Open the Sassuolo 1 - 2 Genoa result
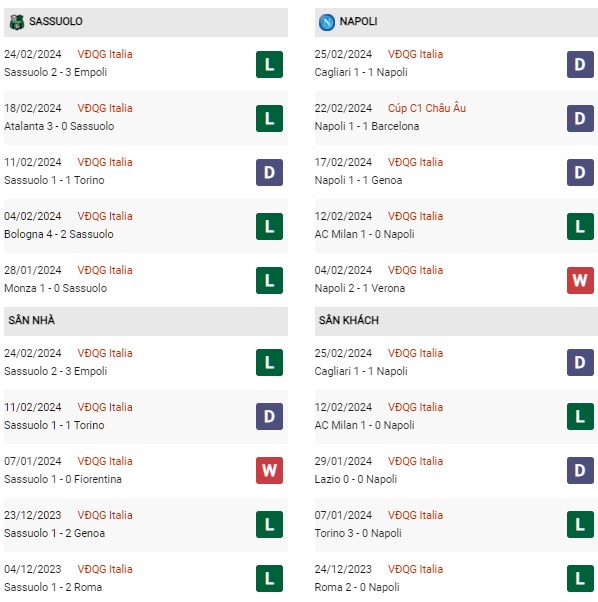Screen dimensions: 598x602 tap(55, 533)
